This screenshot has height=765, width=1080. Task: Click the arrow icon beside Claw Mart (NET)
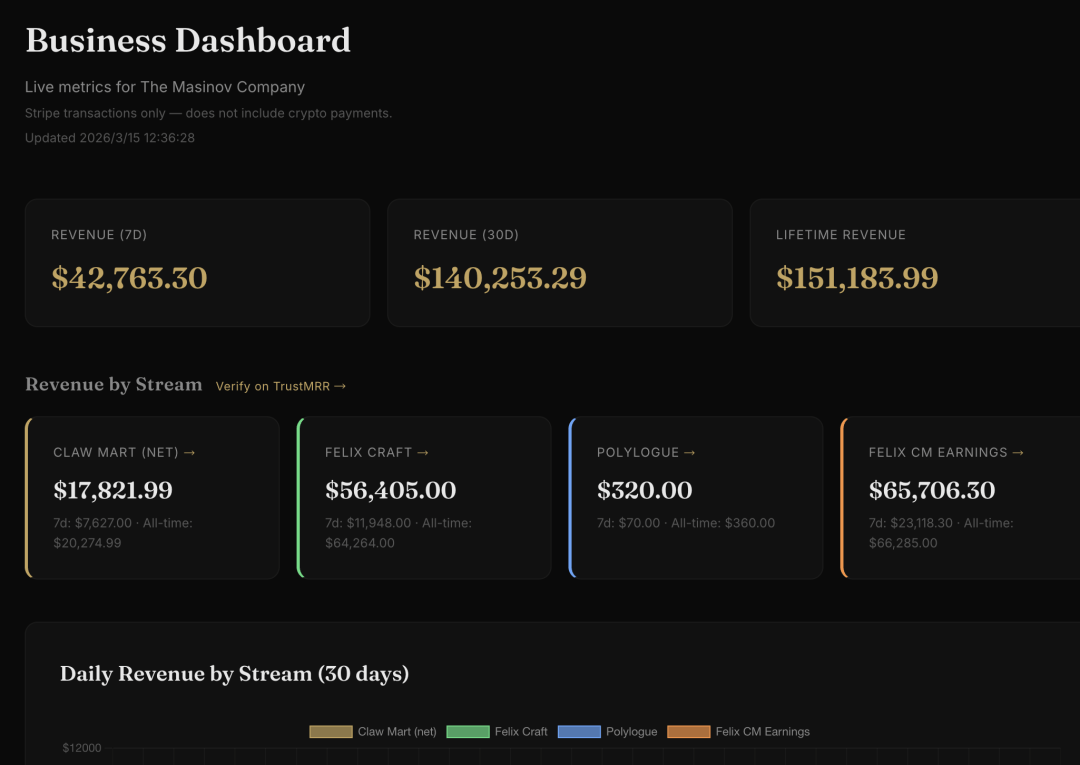190,453
